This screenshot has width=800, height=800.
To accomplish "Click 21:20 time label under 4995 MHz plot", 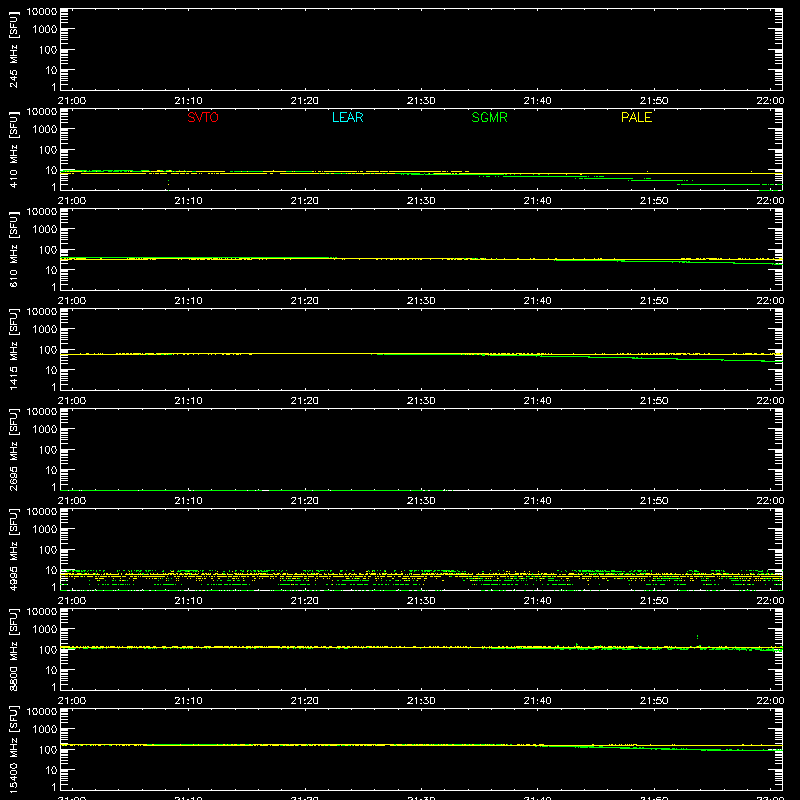I will [x=305, y=601].
